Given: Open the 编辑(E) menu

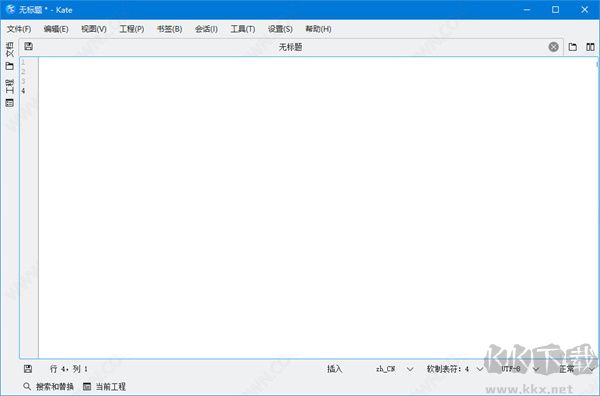Looking at the screenshot, I should pyautogui.click(x=56, y=29).
